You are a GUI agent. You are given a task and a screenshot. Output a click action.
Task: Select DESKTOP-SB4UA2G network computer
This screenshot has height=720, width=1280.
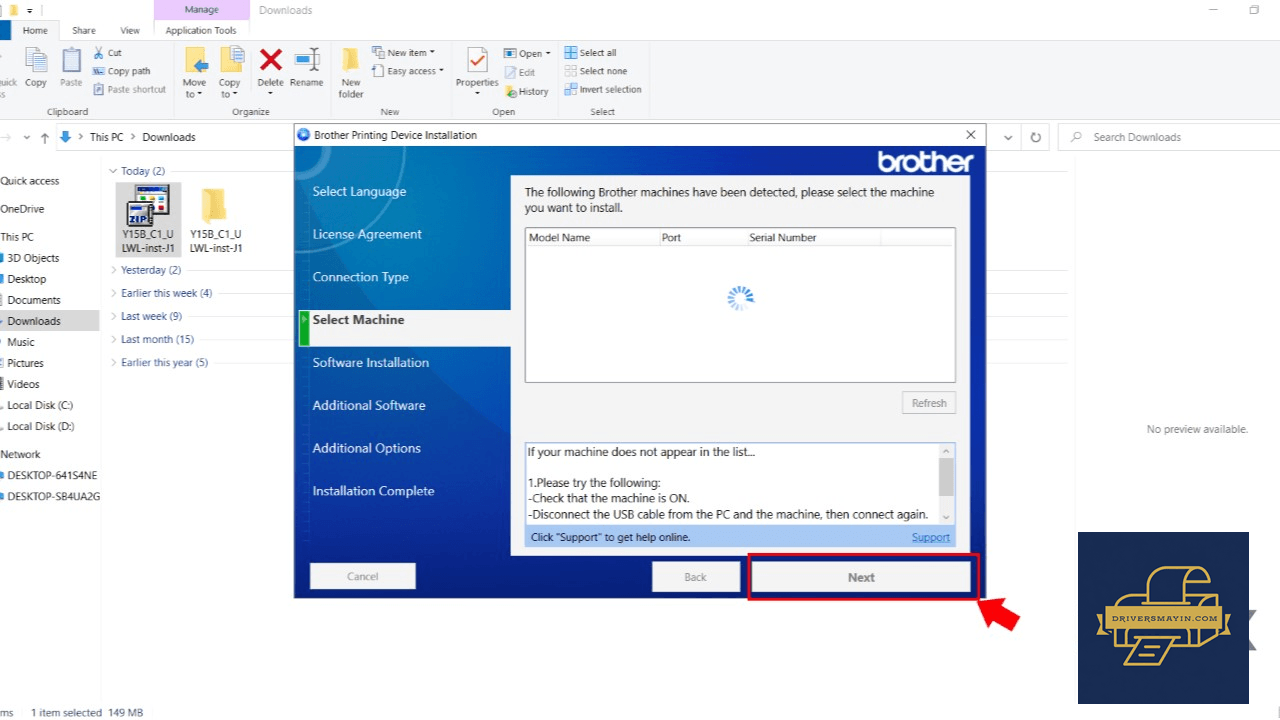point(53,496)
